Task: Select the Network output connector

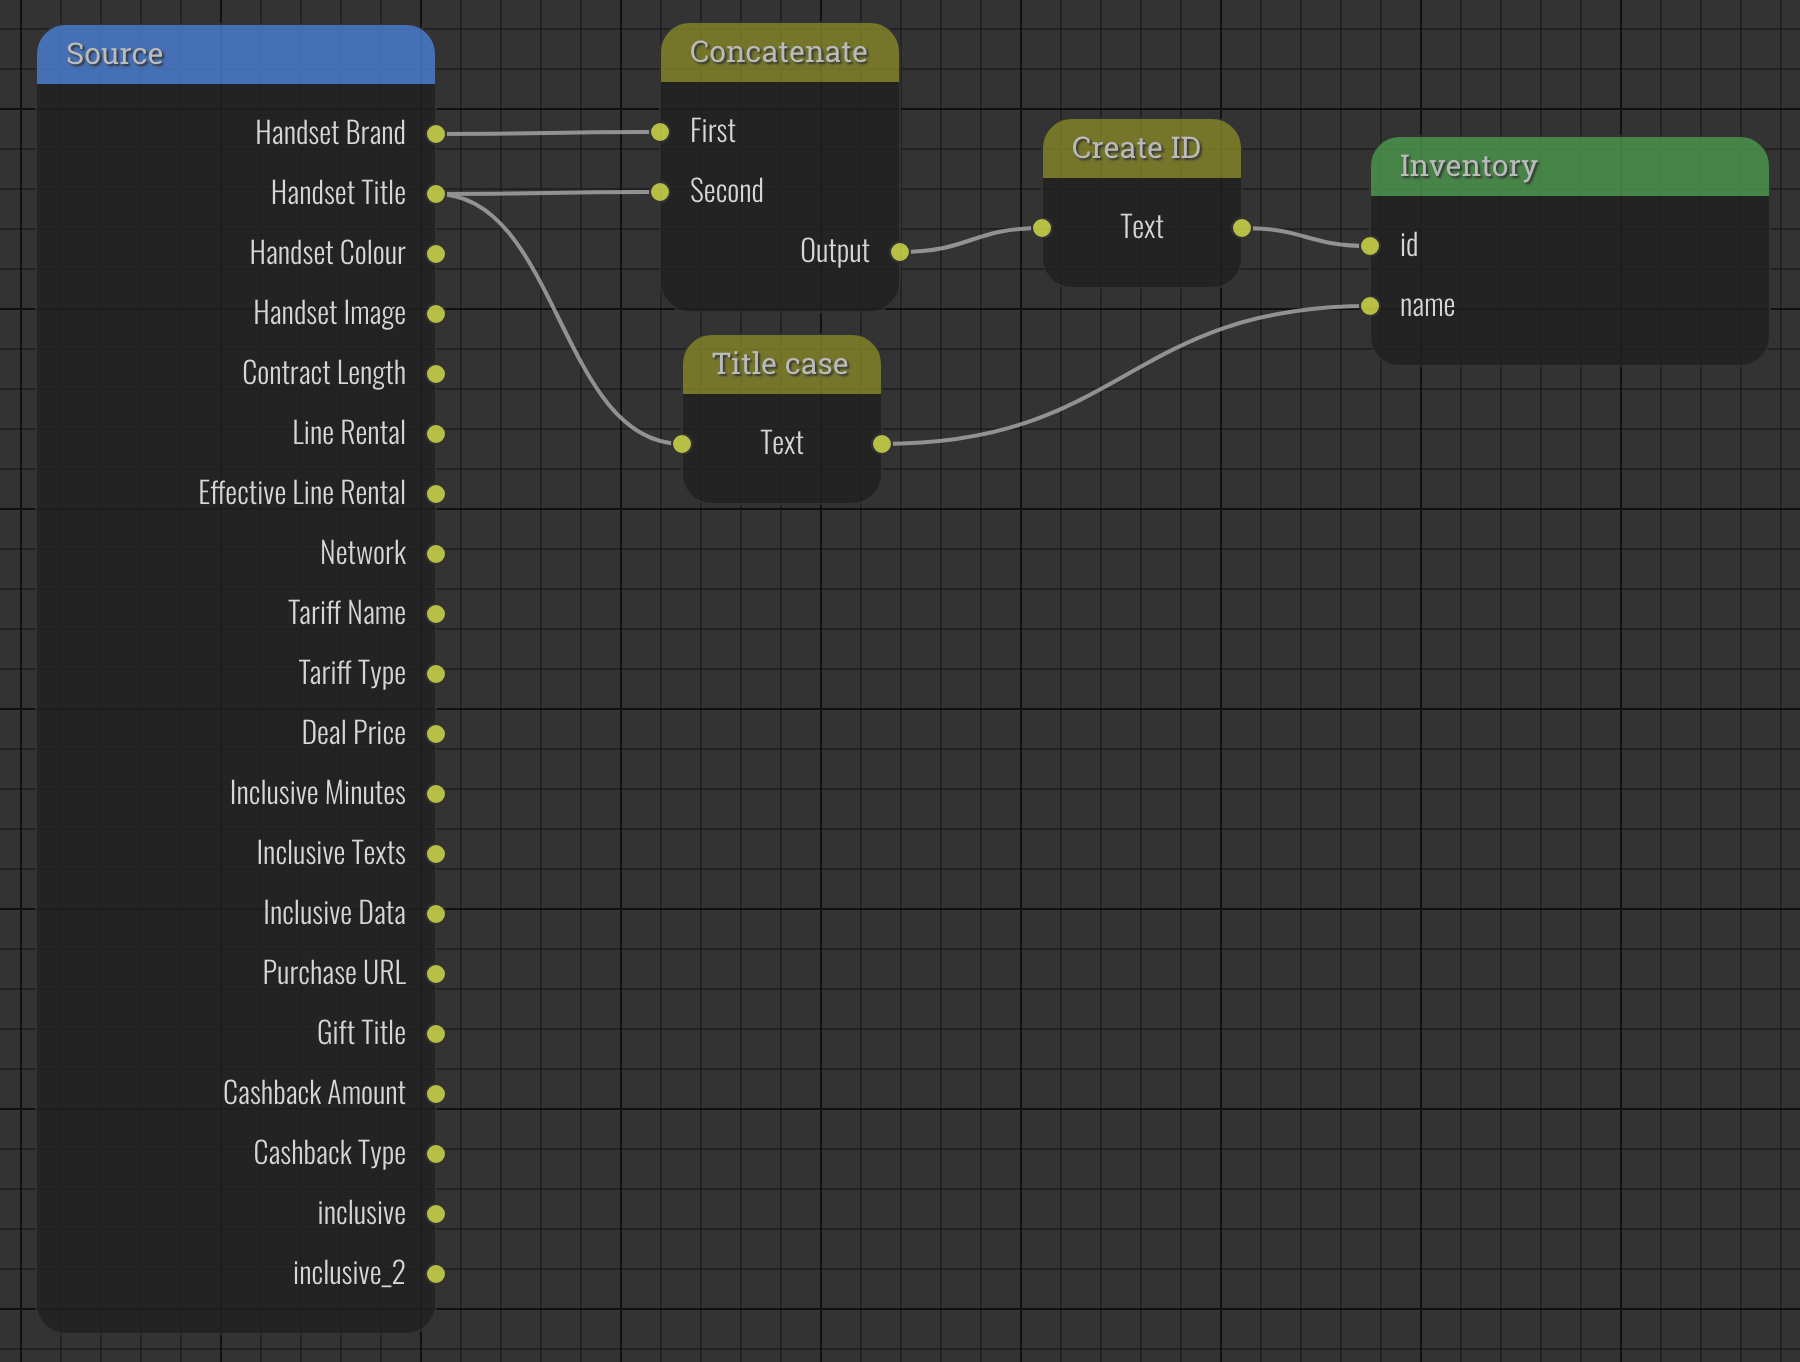Action: (436, 553)
